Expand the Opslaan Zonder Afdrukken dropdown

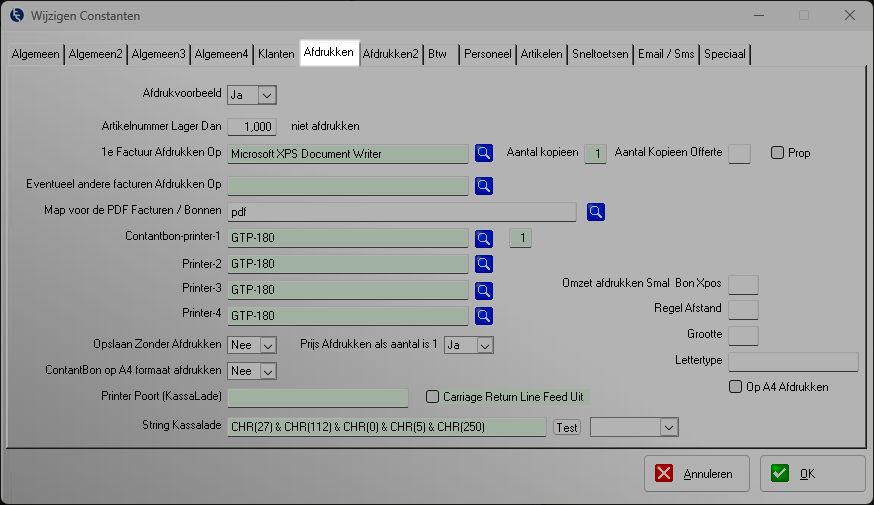[x=267, y=345]
